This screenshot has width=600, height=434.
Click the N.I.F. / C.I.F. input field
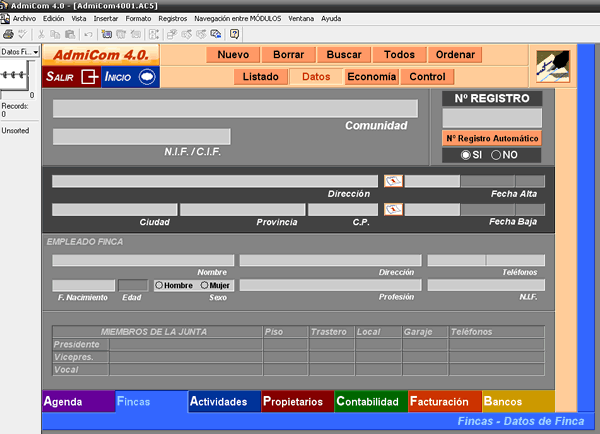[142, 137]
